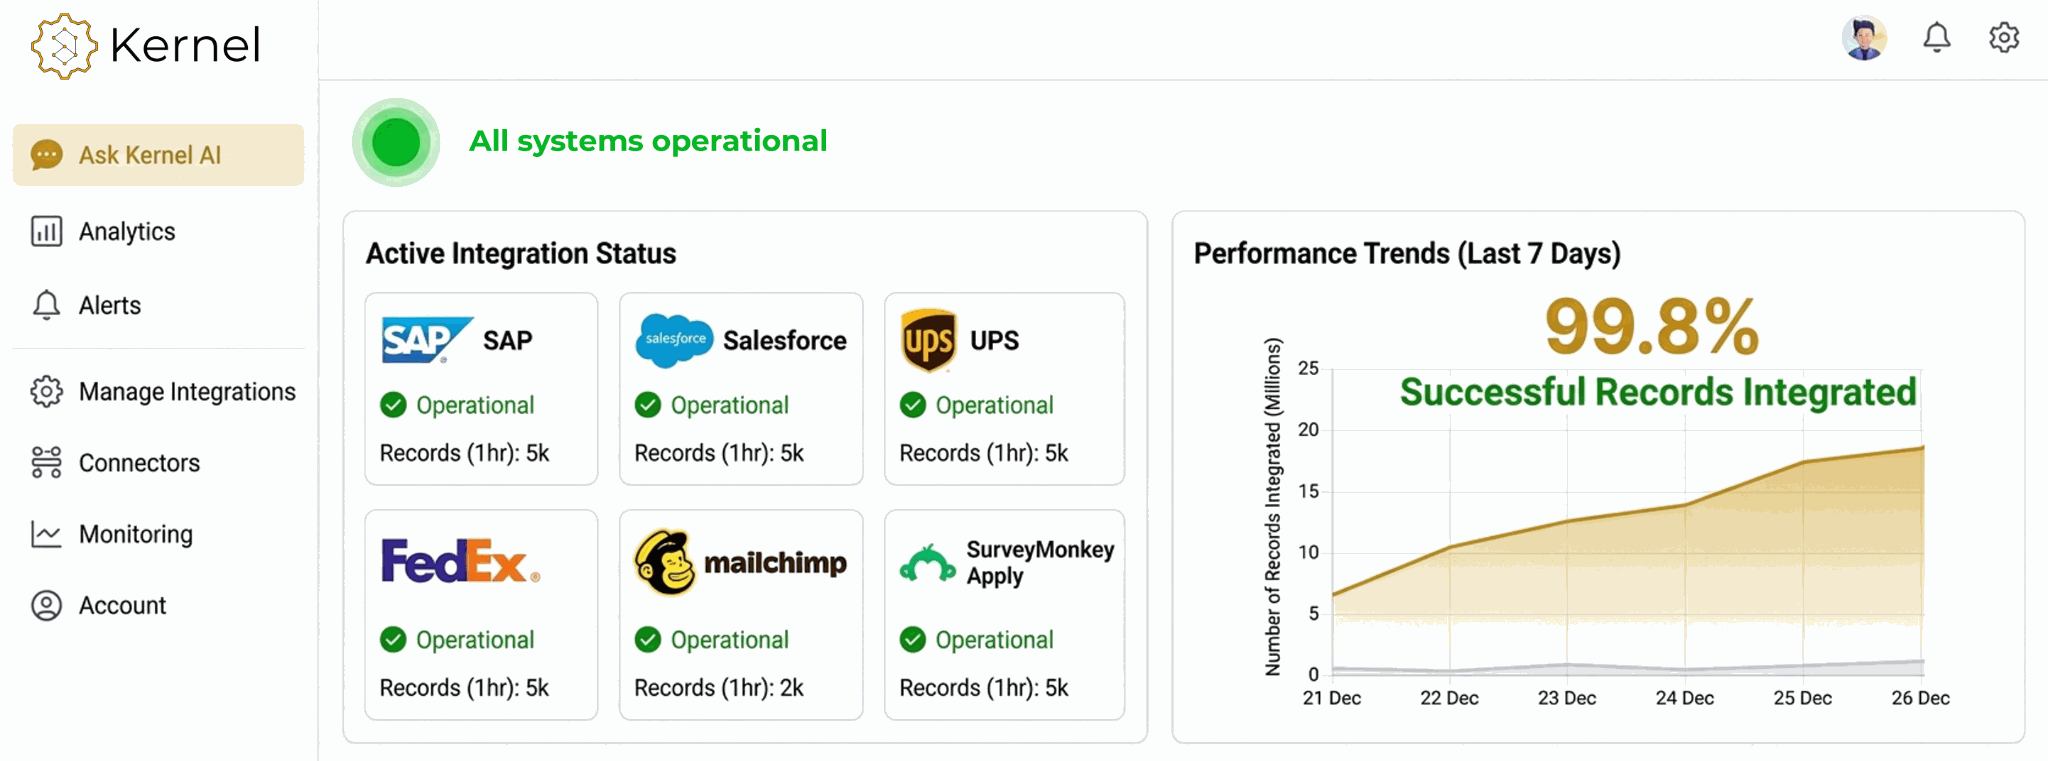
Task: Click 'All systems operational' text
Action: 648,141
